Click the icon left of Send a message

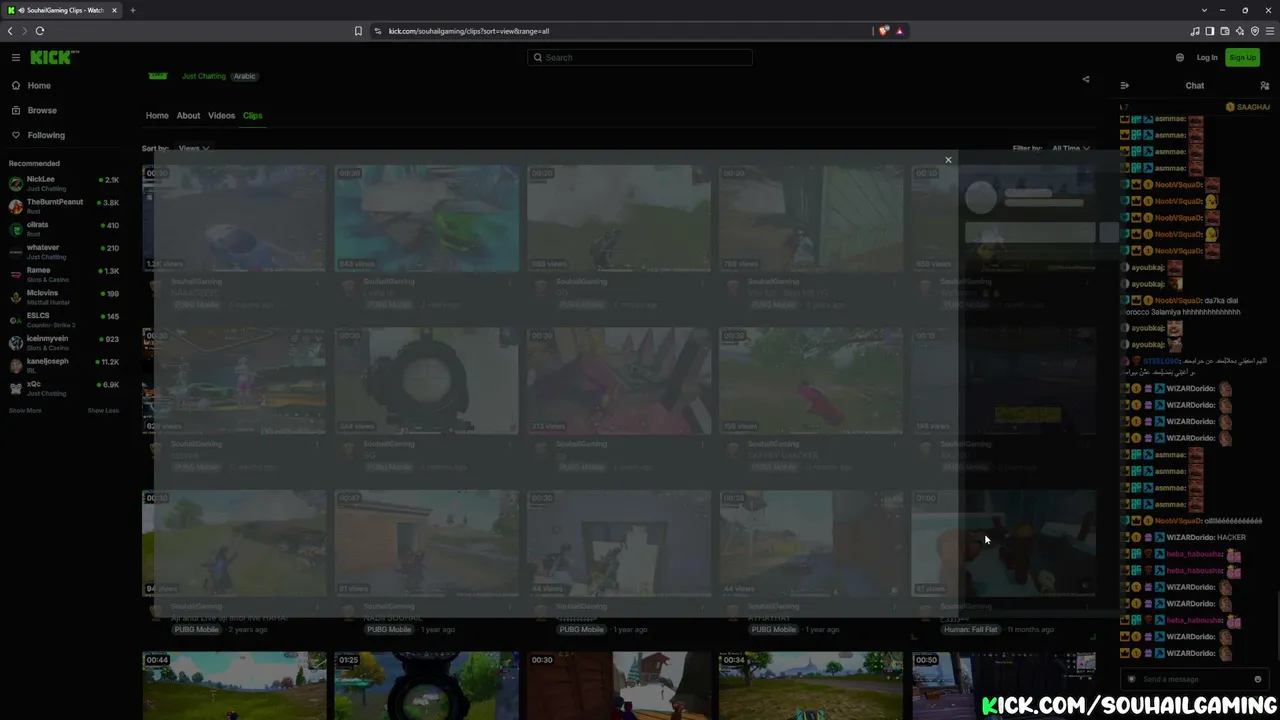coord(1132,680)
